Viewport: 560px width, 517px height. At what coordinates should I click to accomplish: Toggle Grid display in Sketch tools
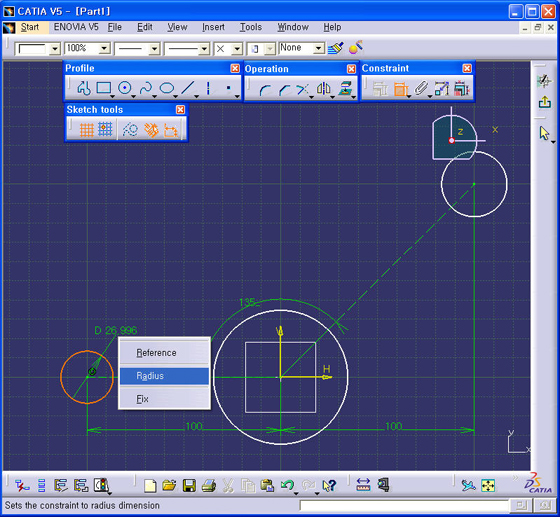tap(86, 130)
